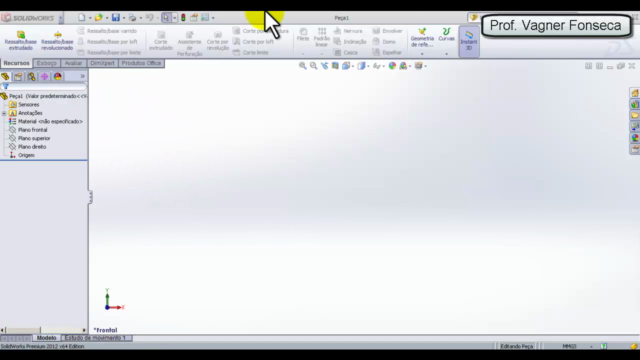Image resolution: width=640 pixels, height=360 pixels.
Task: Click Corte por loft command
Action: pos(253,42)
